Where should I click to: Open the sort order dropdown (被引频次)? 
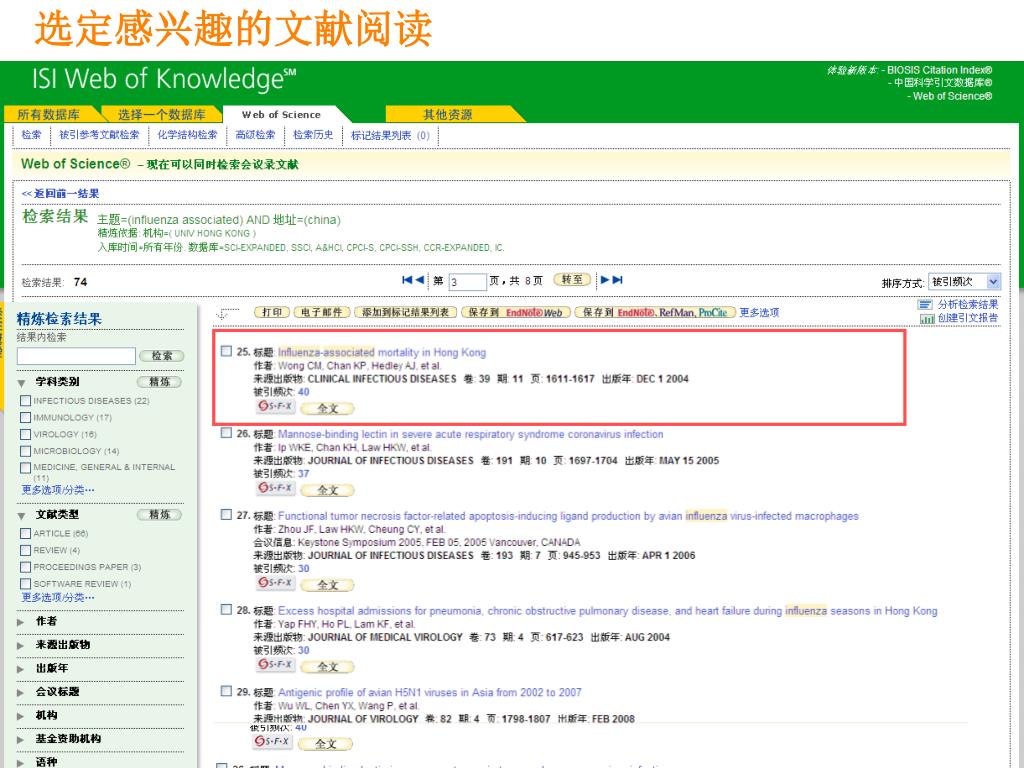point(965,281)
